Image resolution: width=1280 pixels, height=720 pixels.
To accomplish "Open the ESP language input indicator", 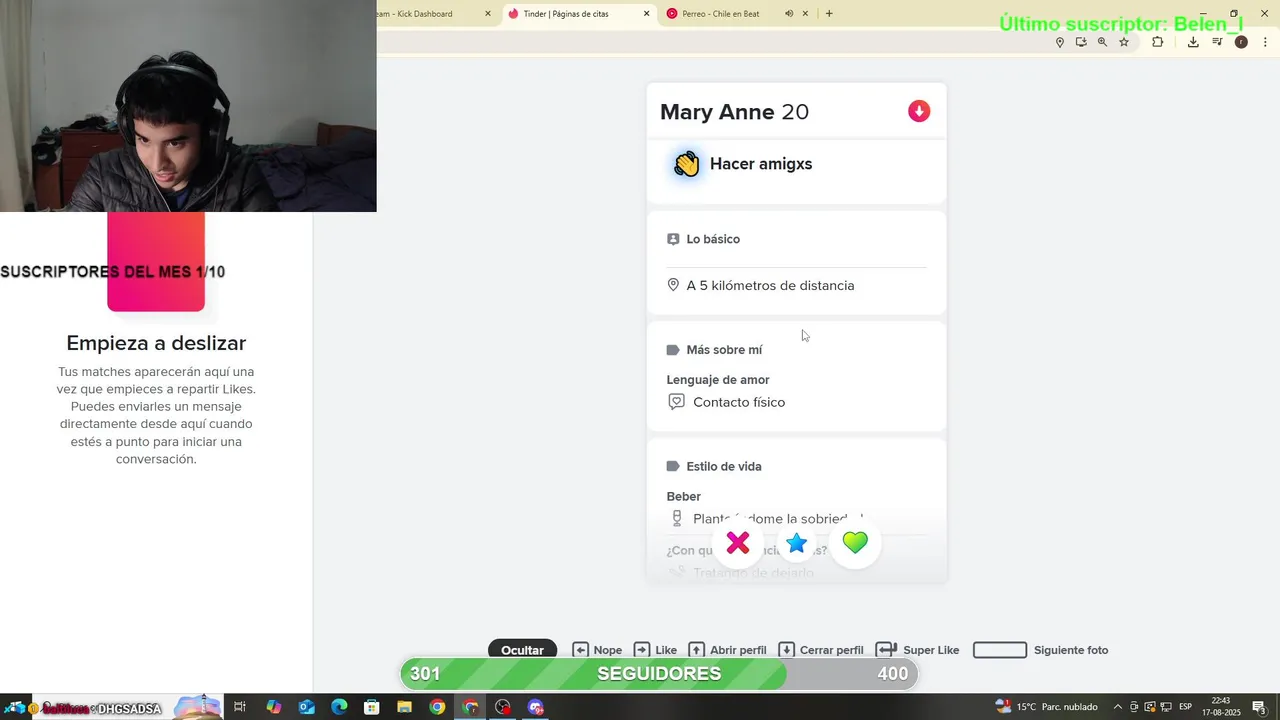I will pyautogui.click(x=1186, y=707).
